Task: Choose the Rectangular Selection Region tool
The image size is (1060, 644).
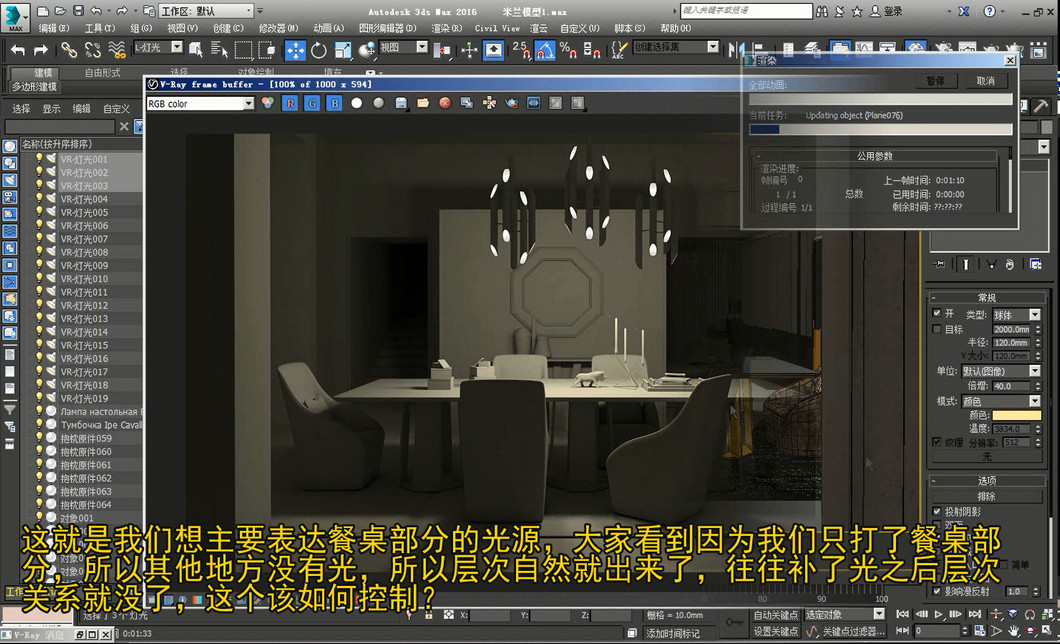Action: coord(243,50)
